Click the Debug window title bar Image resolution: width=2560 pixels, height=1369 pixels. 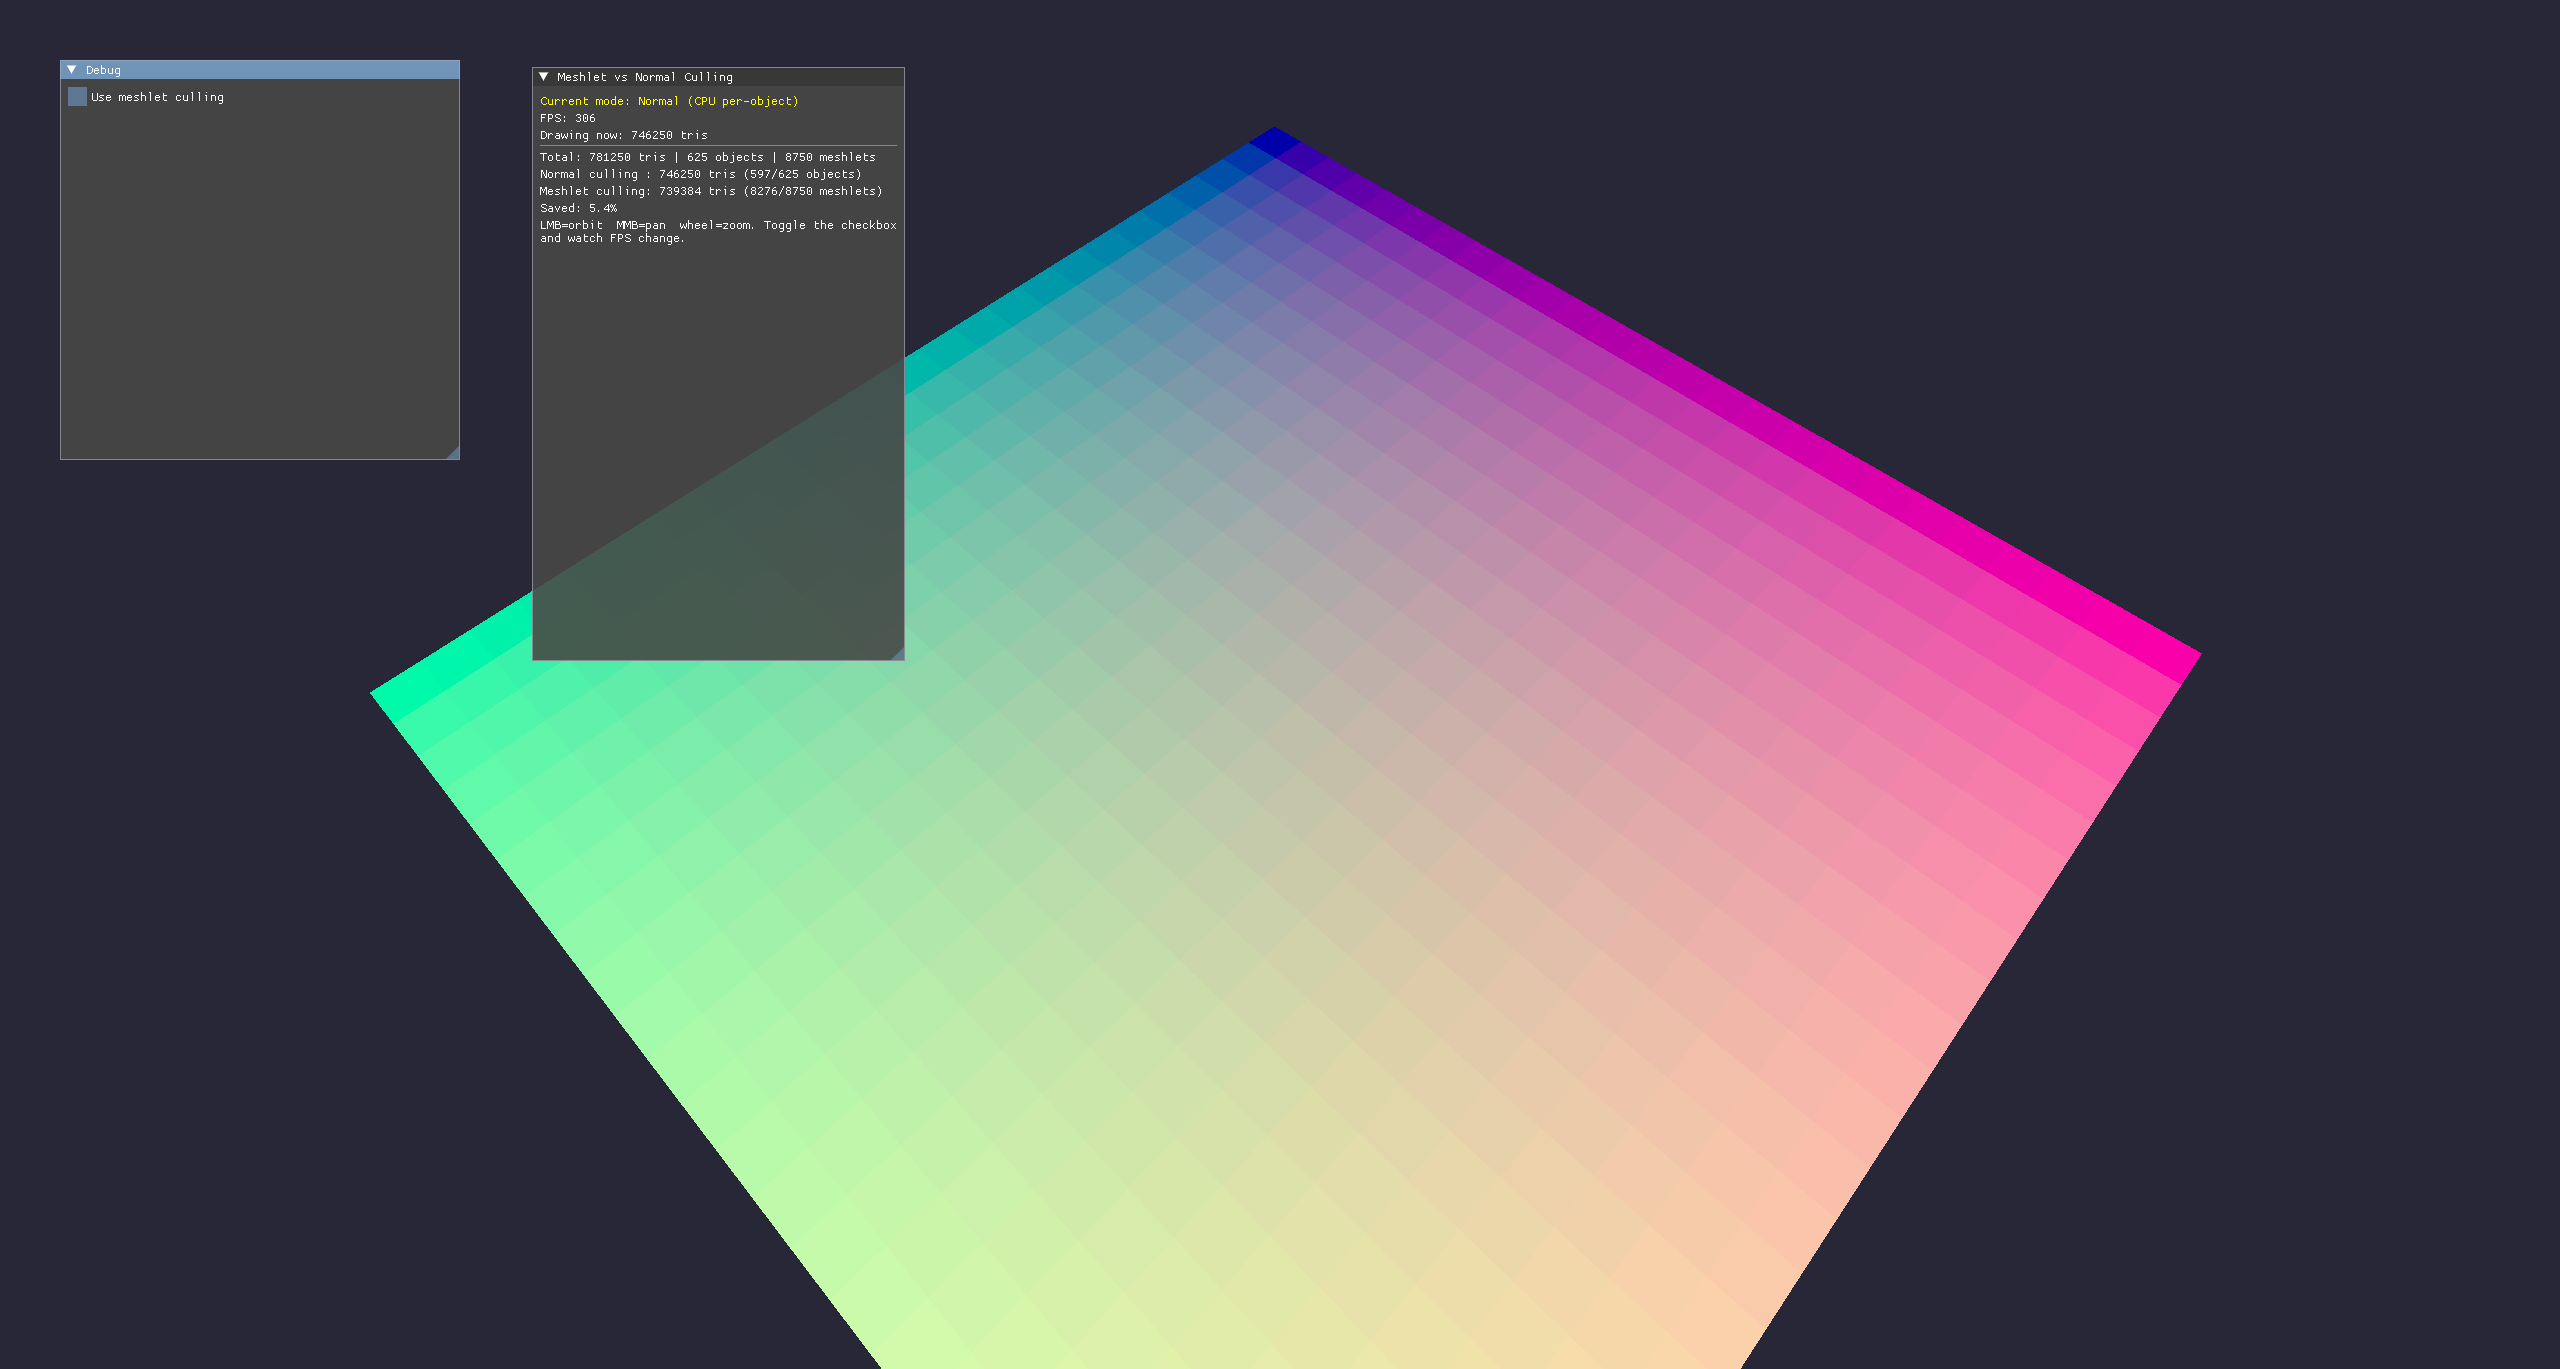pyautogui.click(x=260, y=70)
